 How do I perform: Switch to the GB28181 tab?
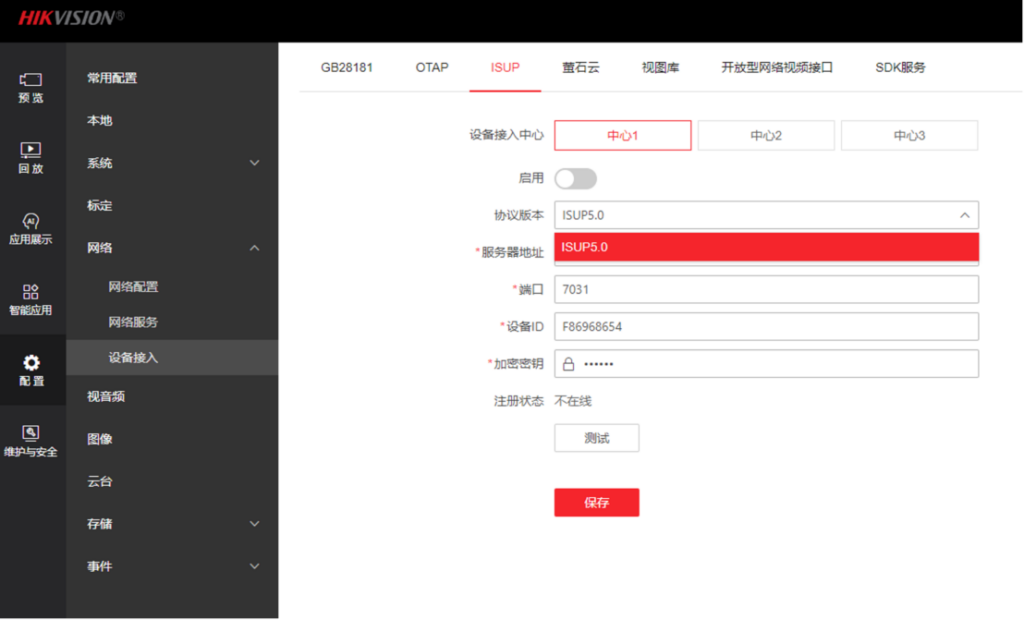point(346,67)
